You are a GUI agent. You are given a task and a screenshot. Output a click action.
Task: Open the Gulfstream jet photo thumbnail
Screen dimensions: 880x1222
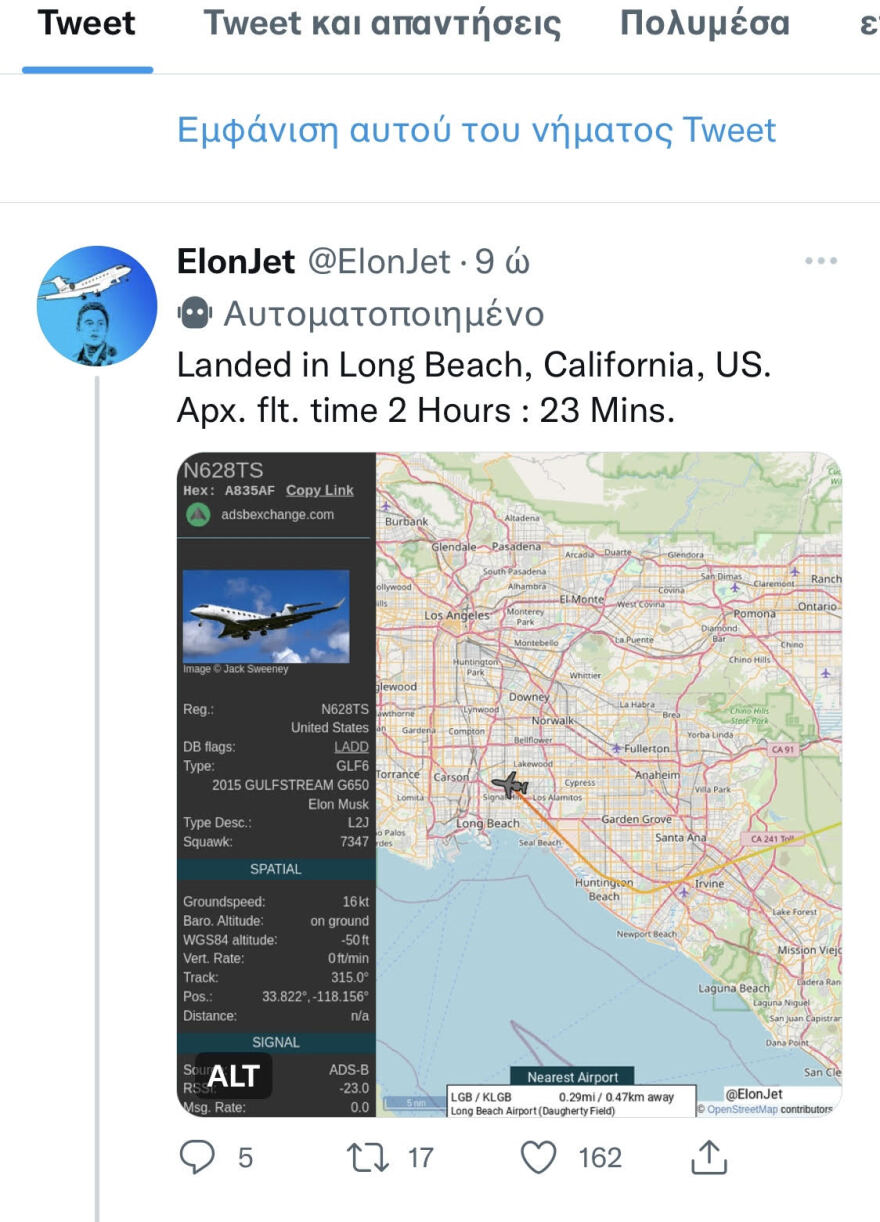[x=266, y=616]
